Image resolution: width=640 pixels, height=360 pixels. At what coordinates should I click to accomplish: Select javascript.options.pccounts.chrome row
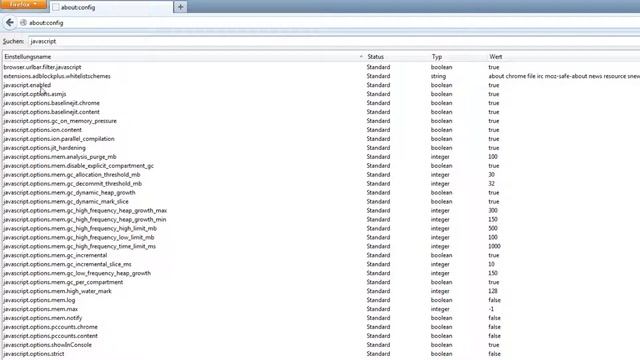[321, 327]
